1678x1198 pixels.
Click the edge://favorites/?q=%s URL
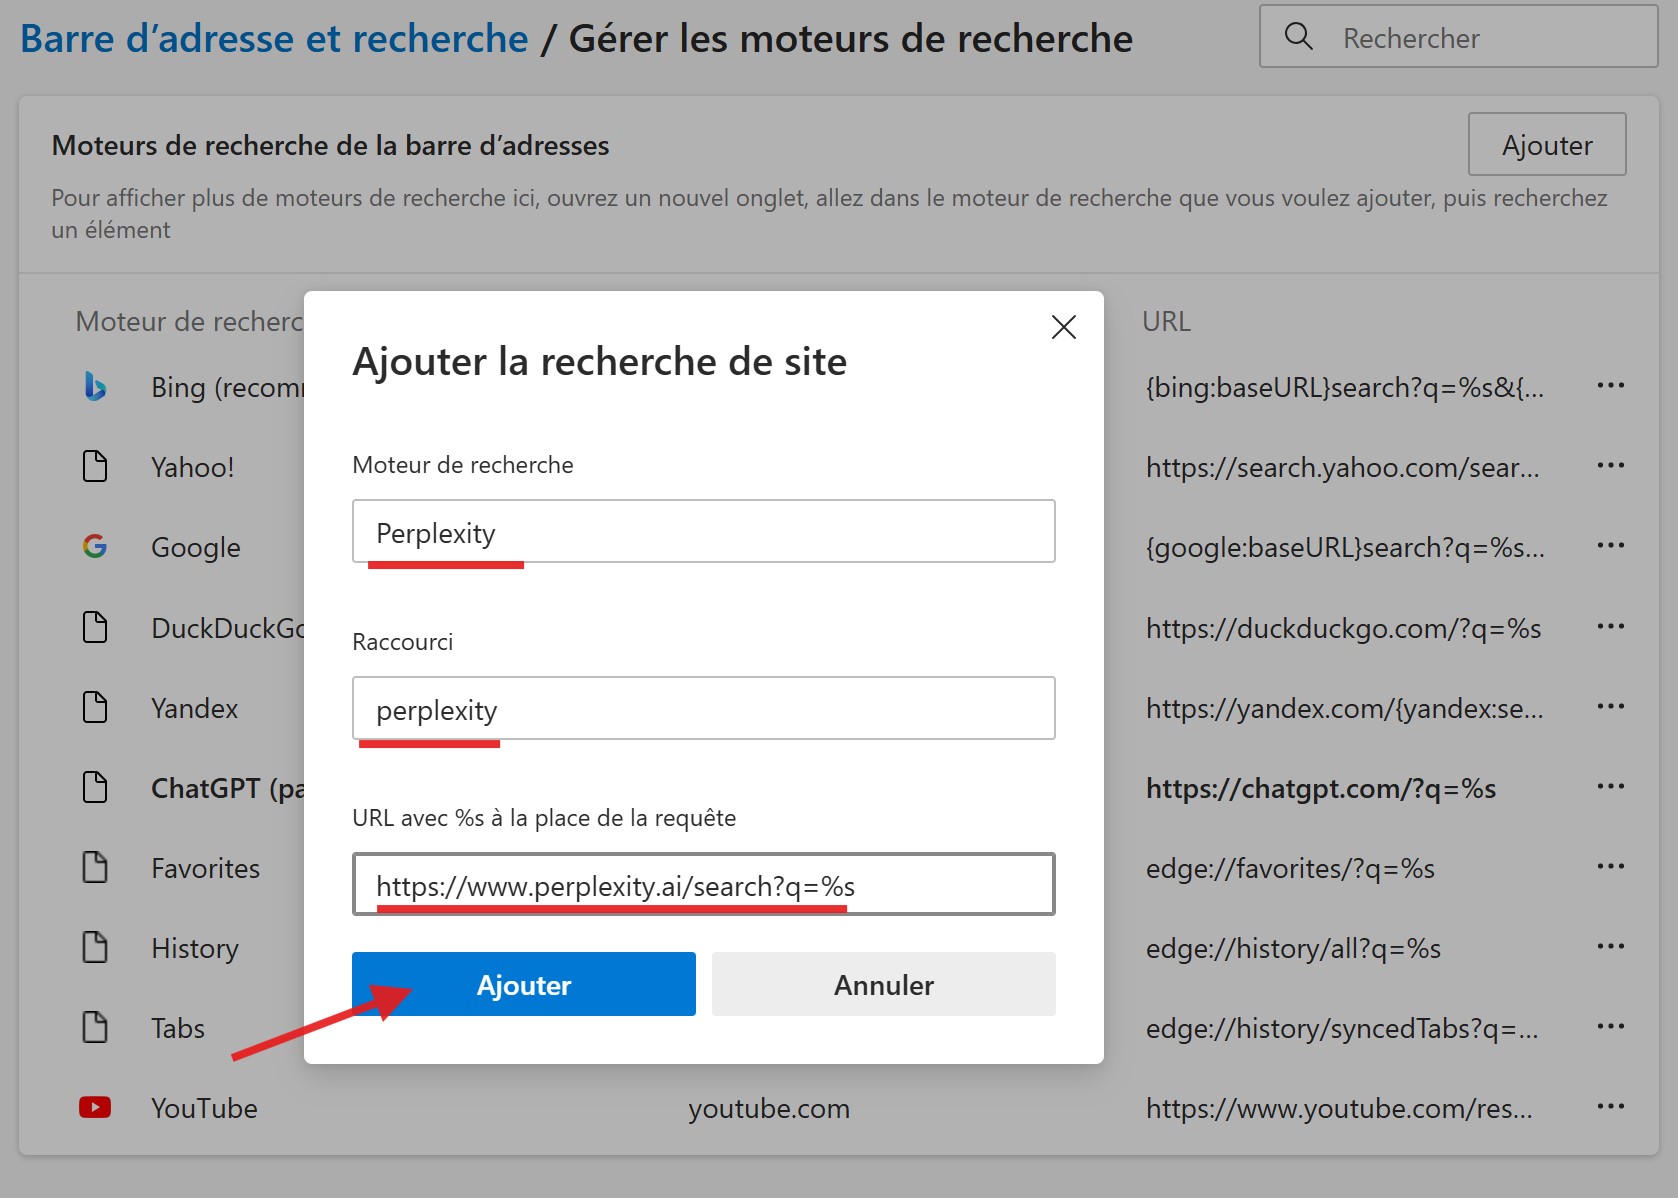(x=1290, y=868)
